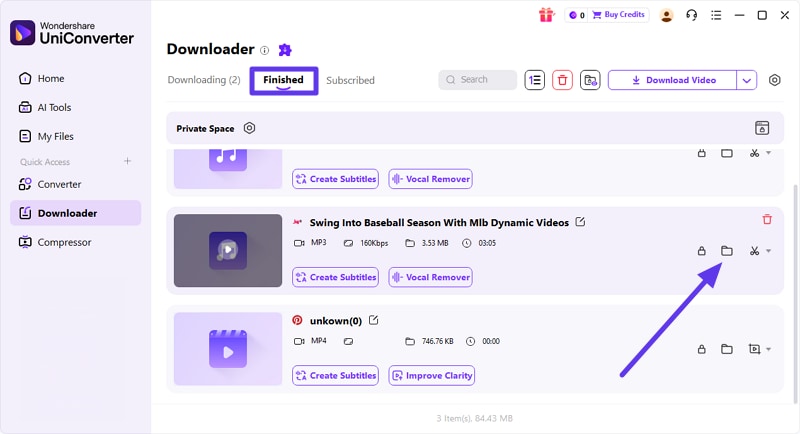Switch to the Subscribed tab
Viewport: 800px width, 434px height.
coord(351,80)
